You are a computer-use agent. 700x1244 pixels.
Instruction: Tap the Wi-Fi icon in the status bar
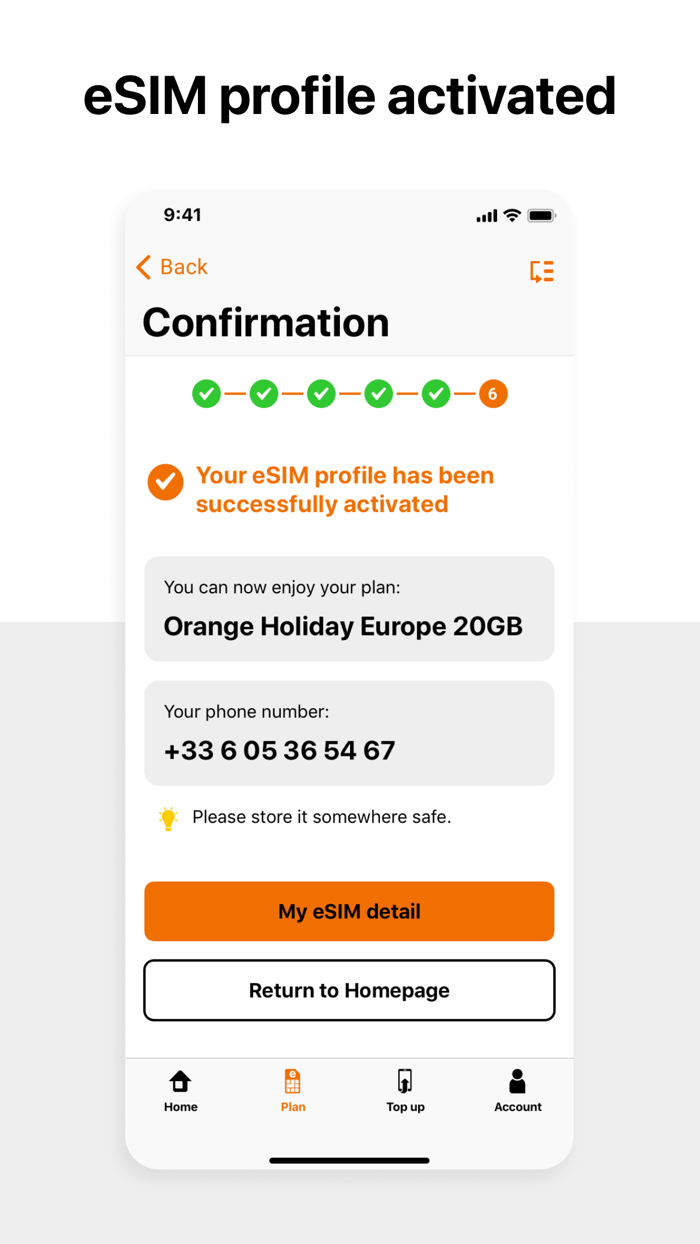513,214
